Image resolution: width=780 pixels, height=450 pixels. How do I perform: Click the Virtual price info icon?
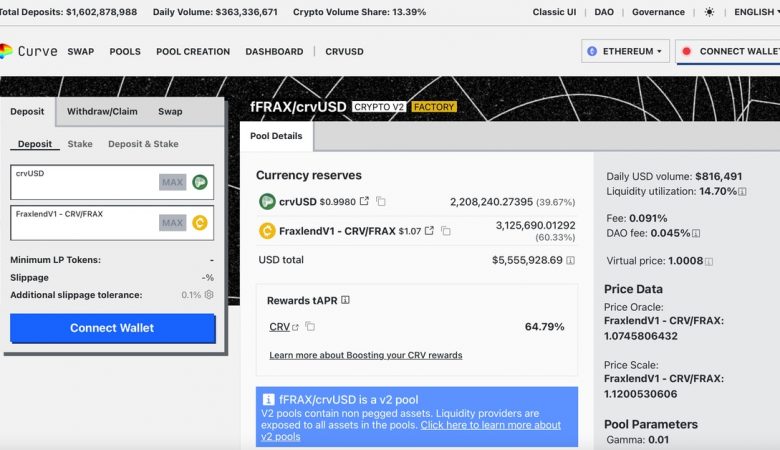(x=709, y=262)
